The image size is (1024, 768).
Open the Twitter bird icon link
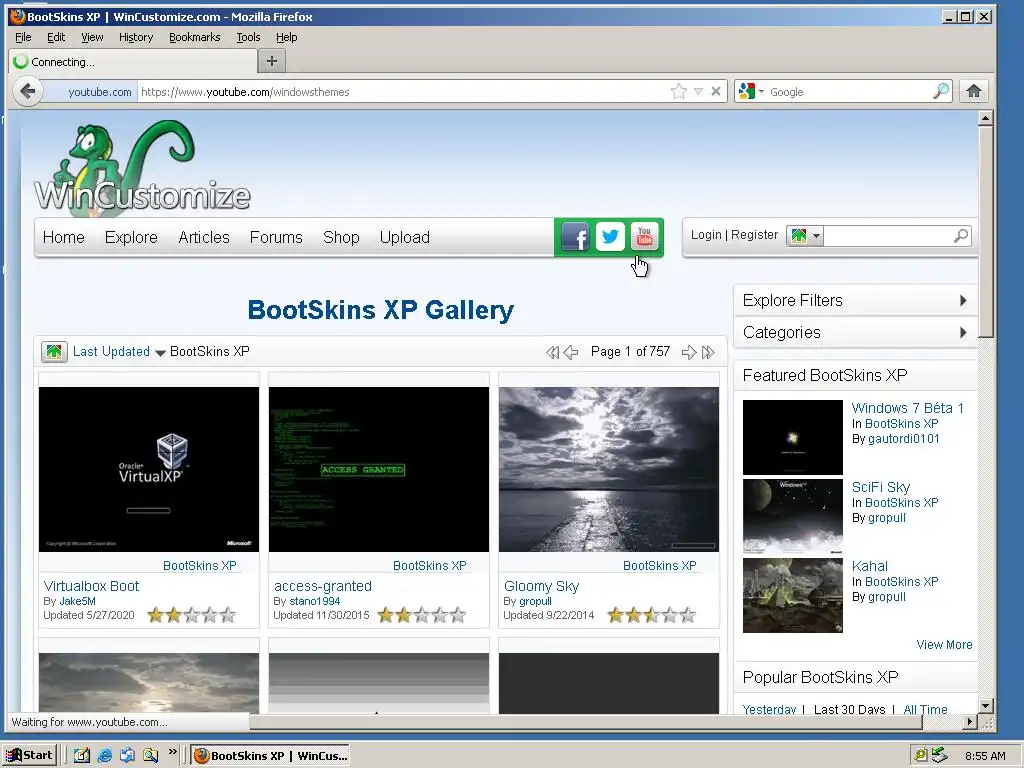[610, 236]
